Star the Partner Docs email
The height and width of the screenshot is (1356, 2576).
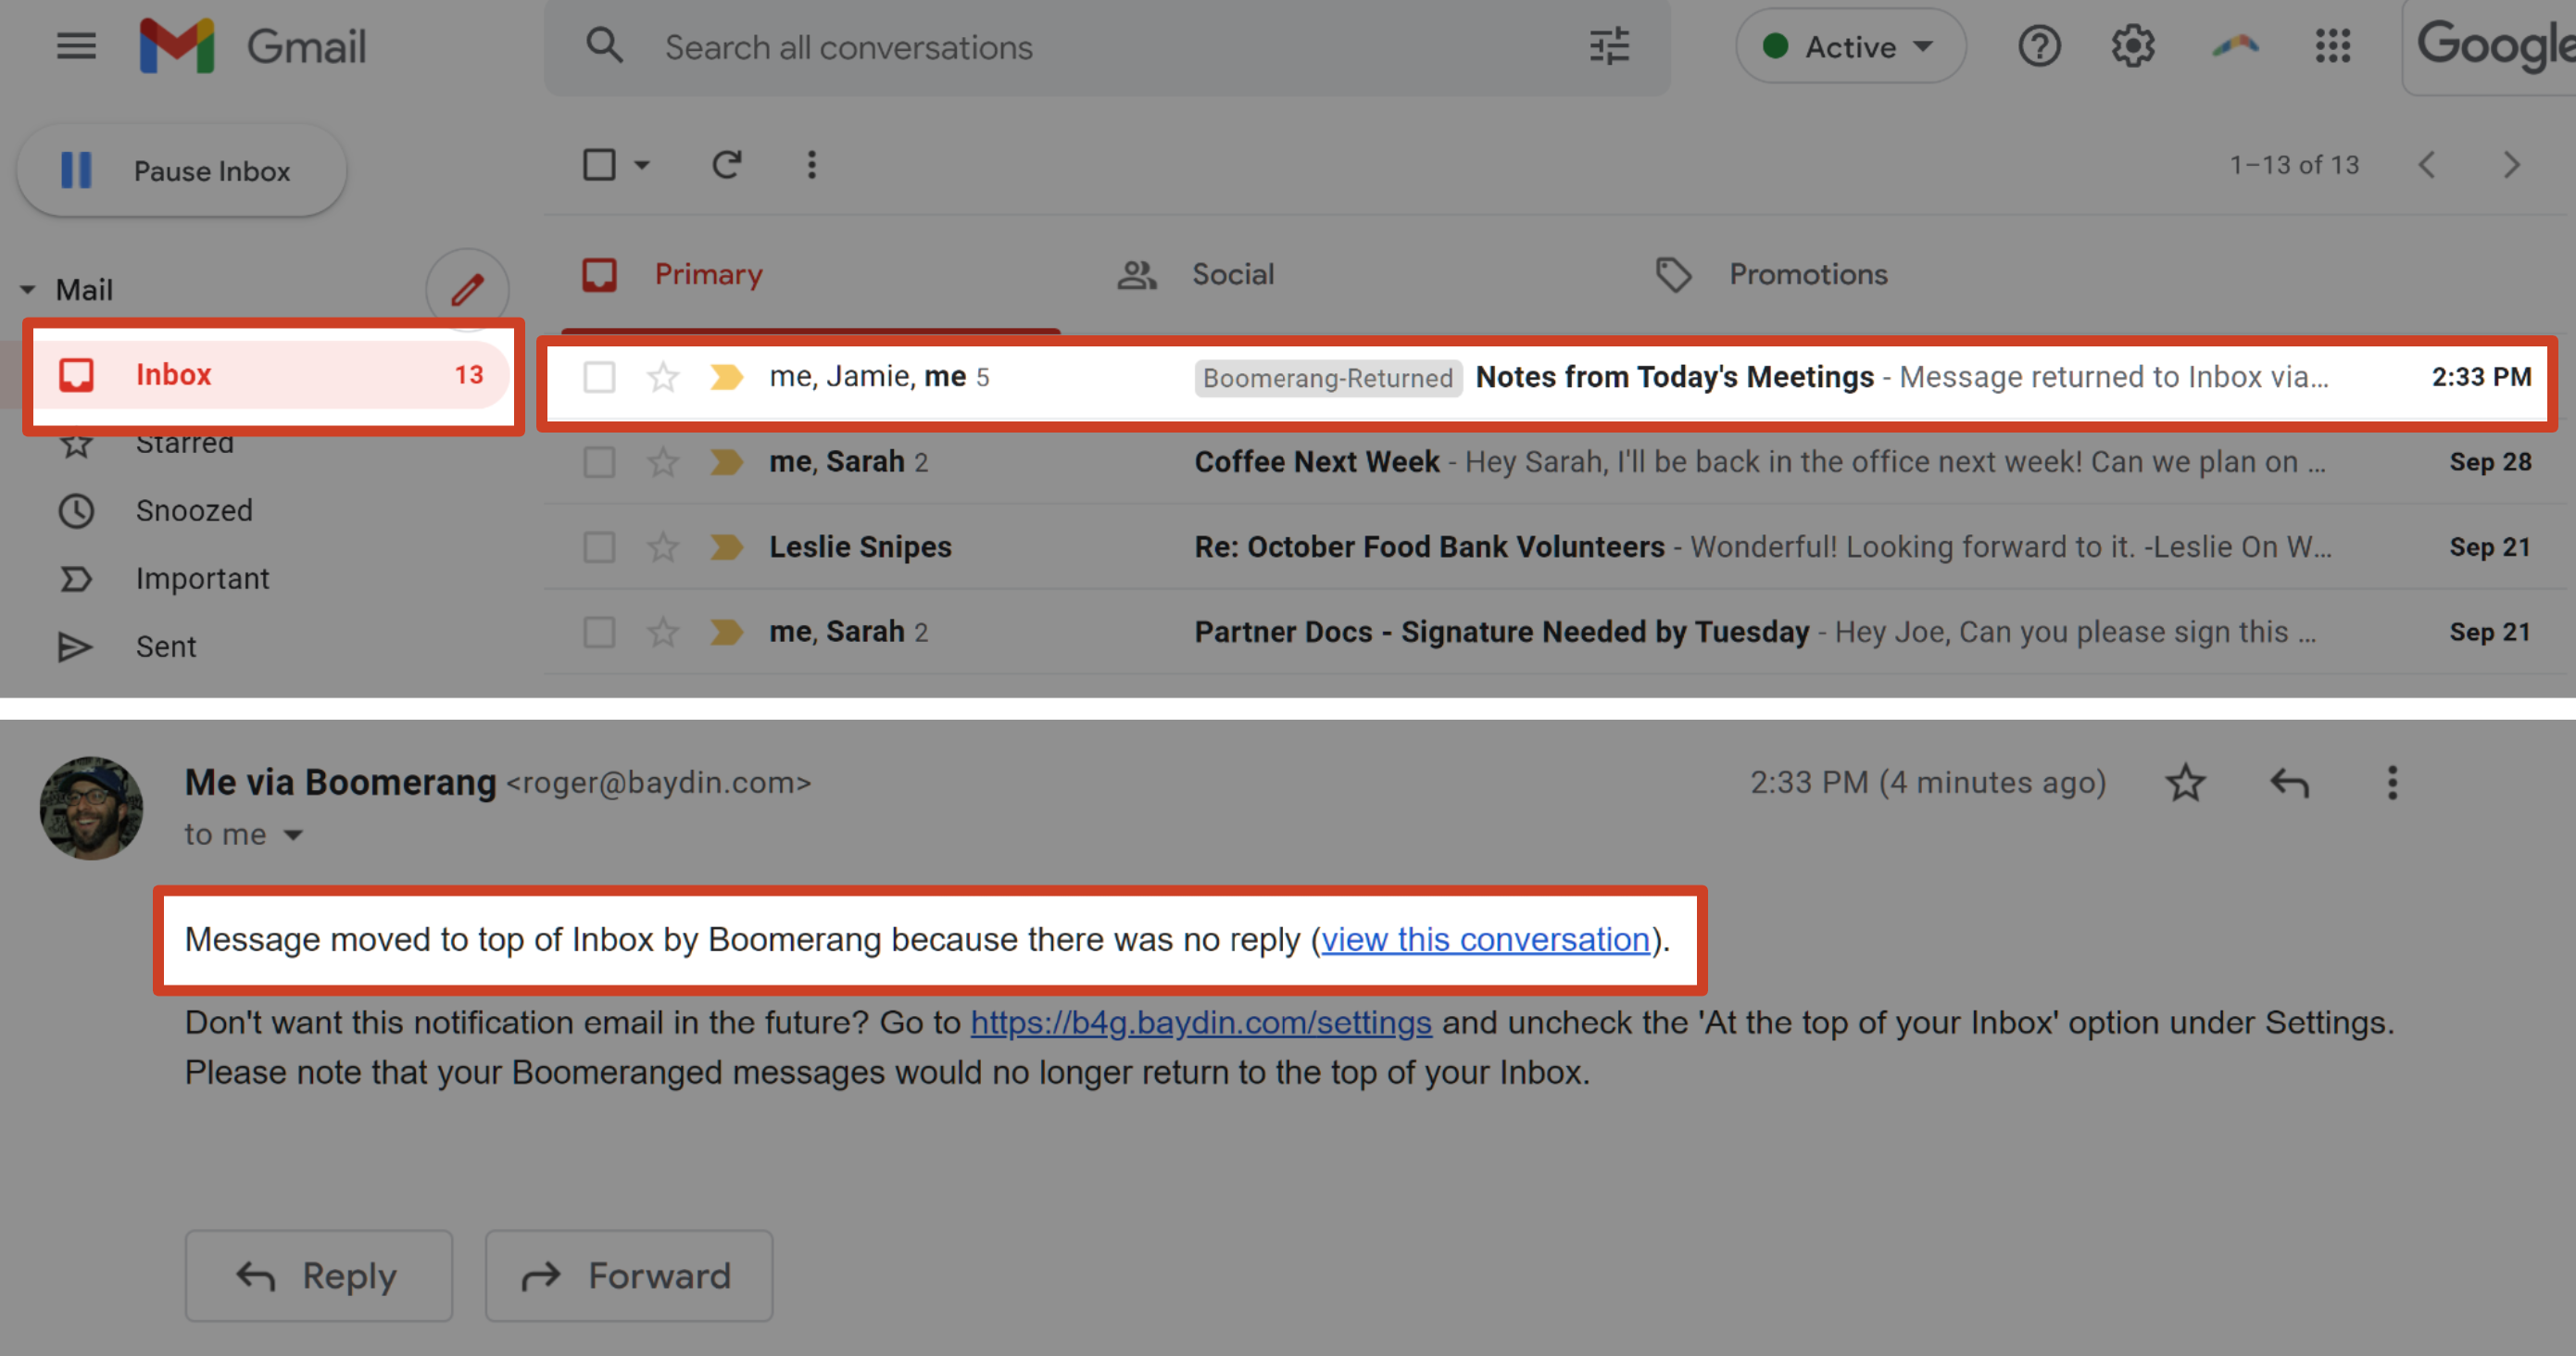point(663,632)
